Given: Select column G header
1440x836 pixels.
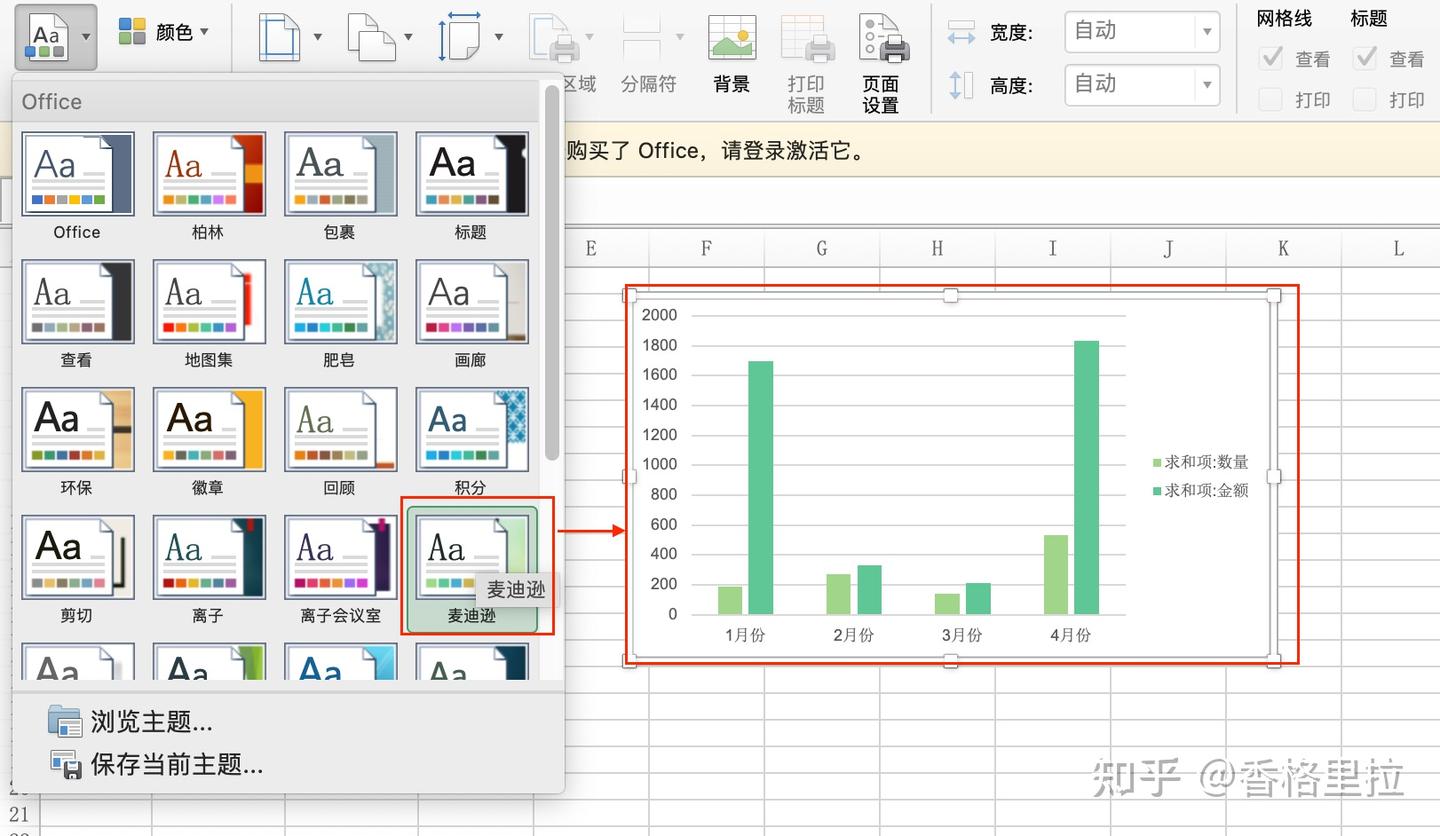Looking at the screenshot, I should coord(822,248).
